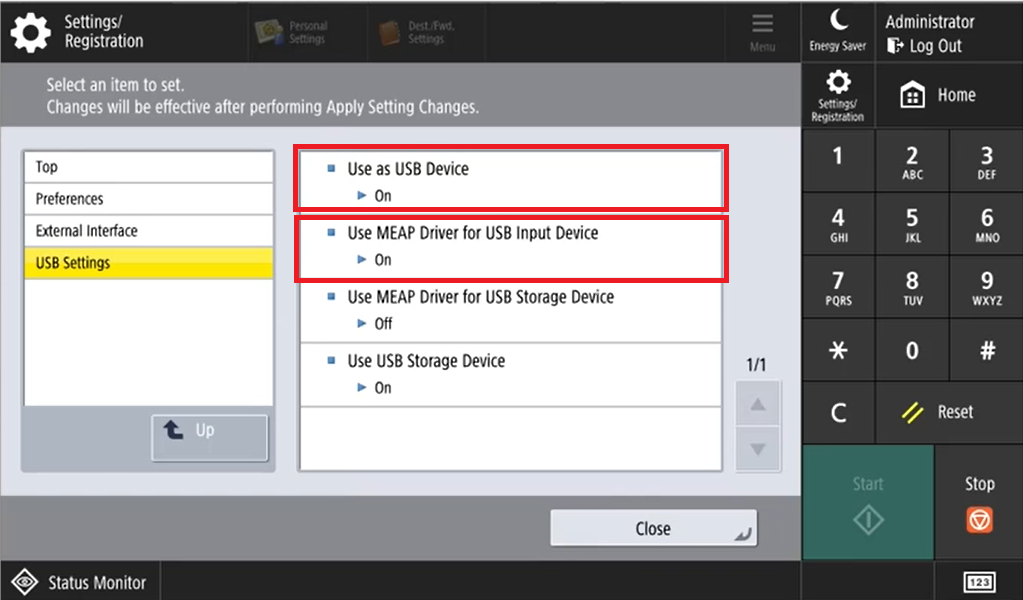
Task: Click the page down arrow
Action: point(758,450)
